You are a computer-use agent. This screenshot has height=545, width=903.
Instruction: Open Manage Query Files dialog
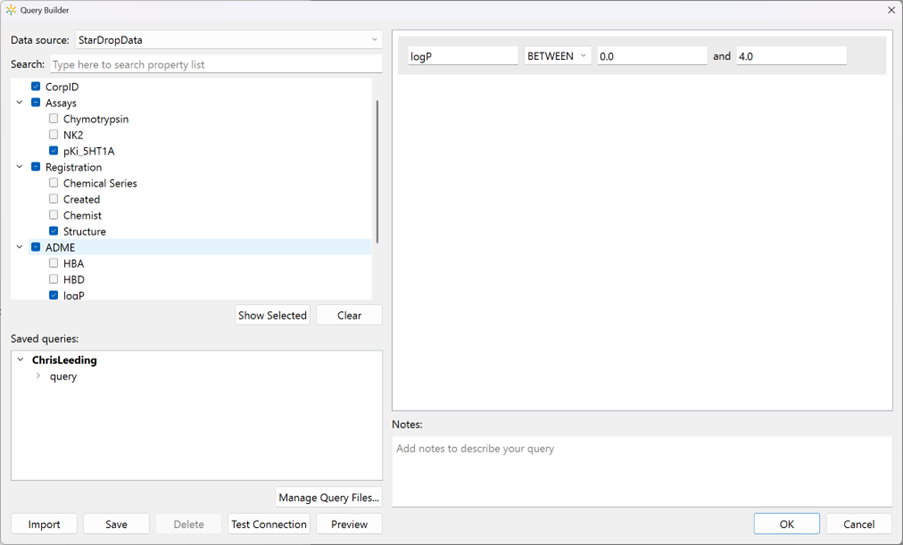pos(328,497)
